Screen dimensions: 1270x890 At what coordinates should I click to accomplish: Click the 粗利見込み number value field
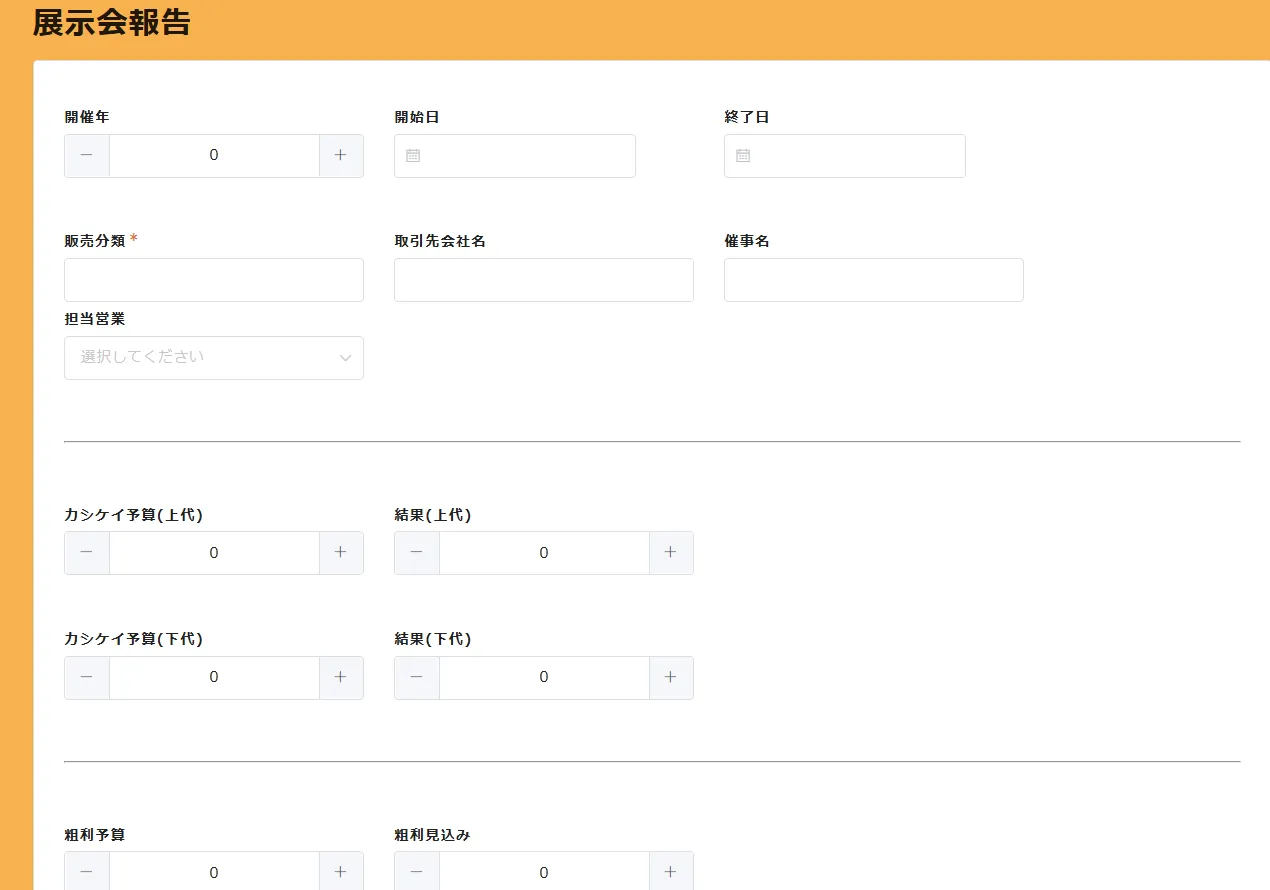pyautogui.click(x=544, y=871)
